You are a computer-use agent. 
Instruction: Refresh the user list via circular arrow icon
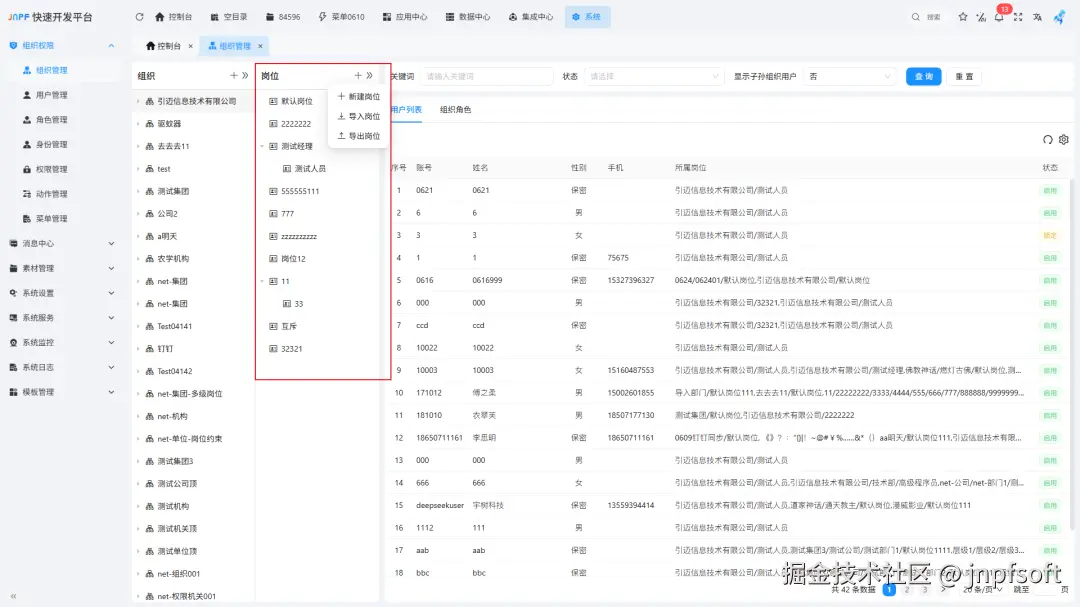coord(1047,140)
